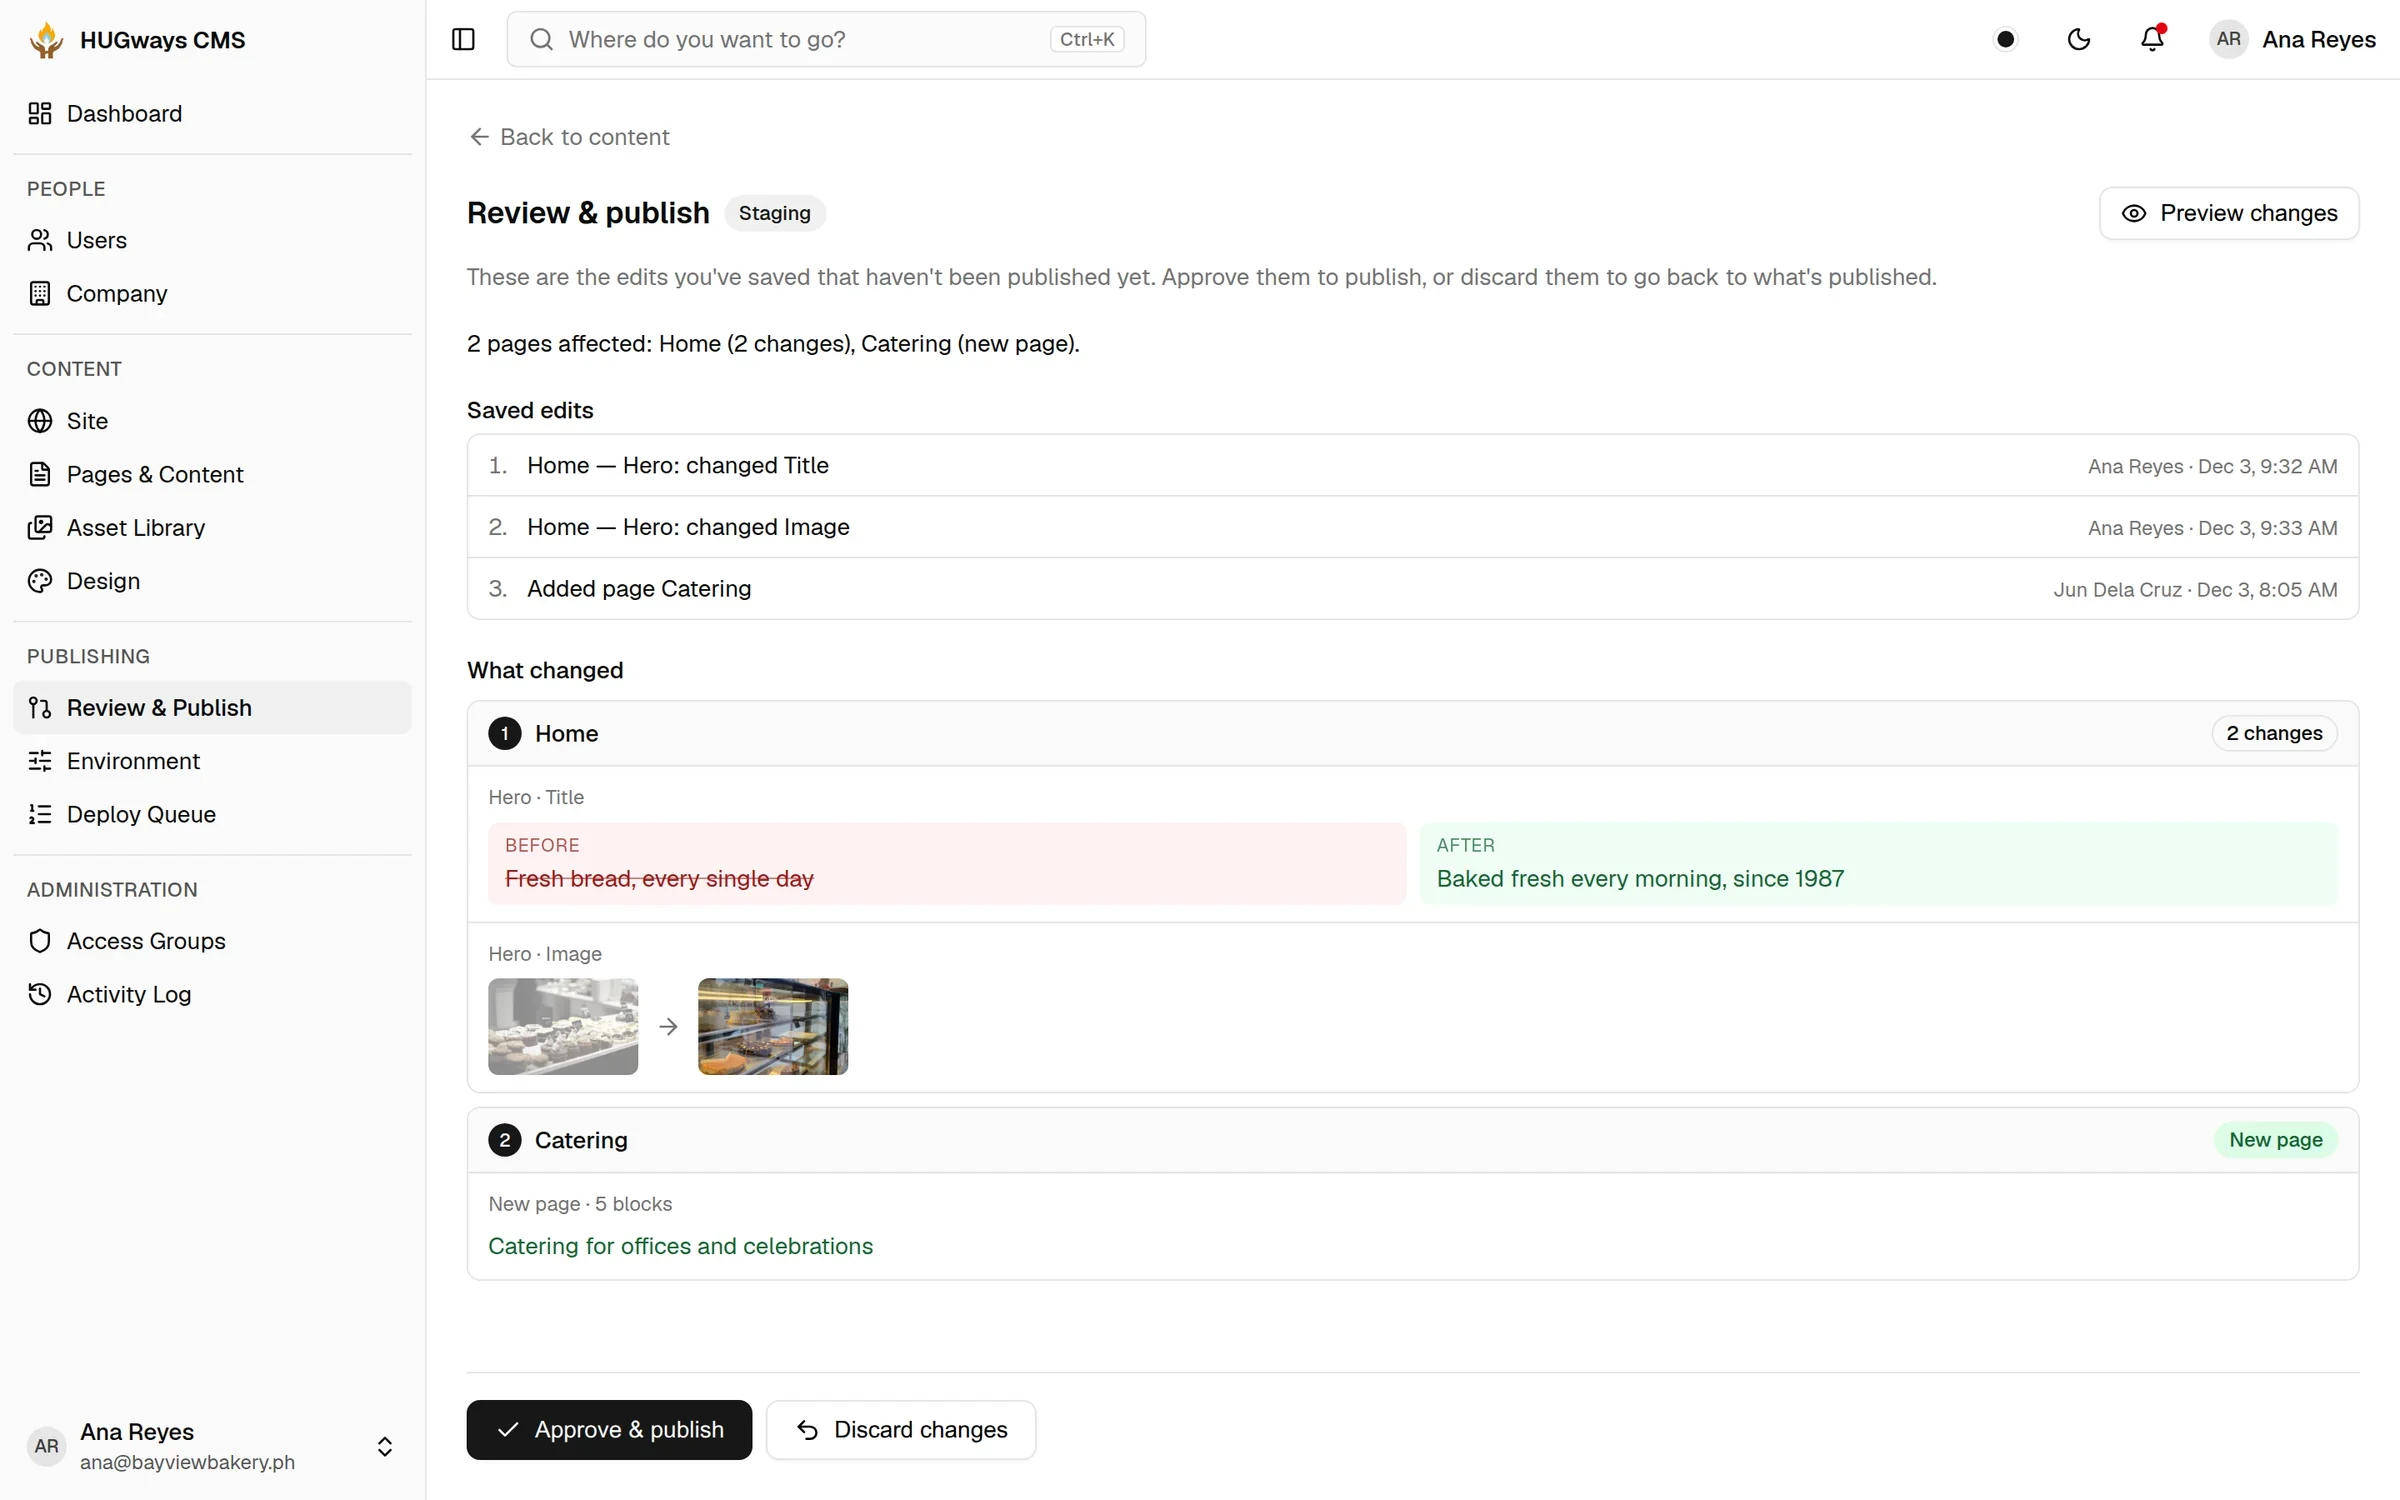Open Access Groups

tap(212, 941)
